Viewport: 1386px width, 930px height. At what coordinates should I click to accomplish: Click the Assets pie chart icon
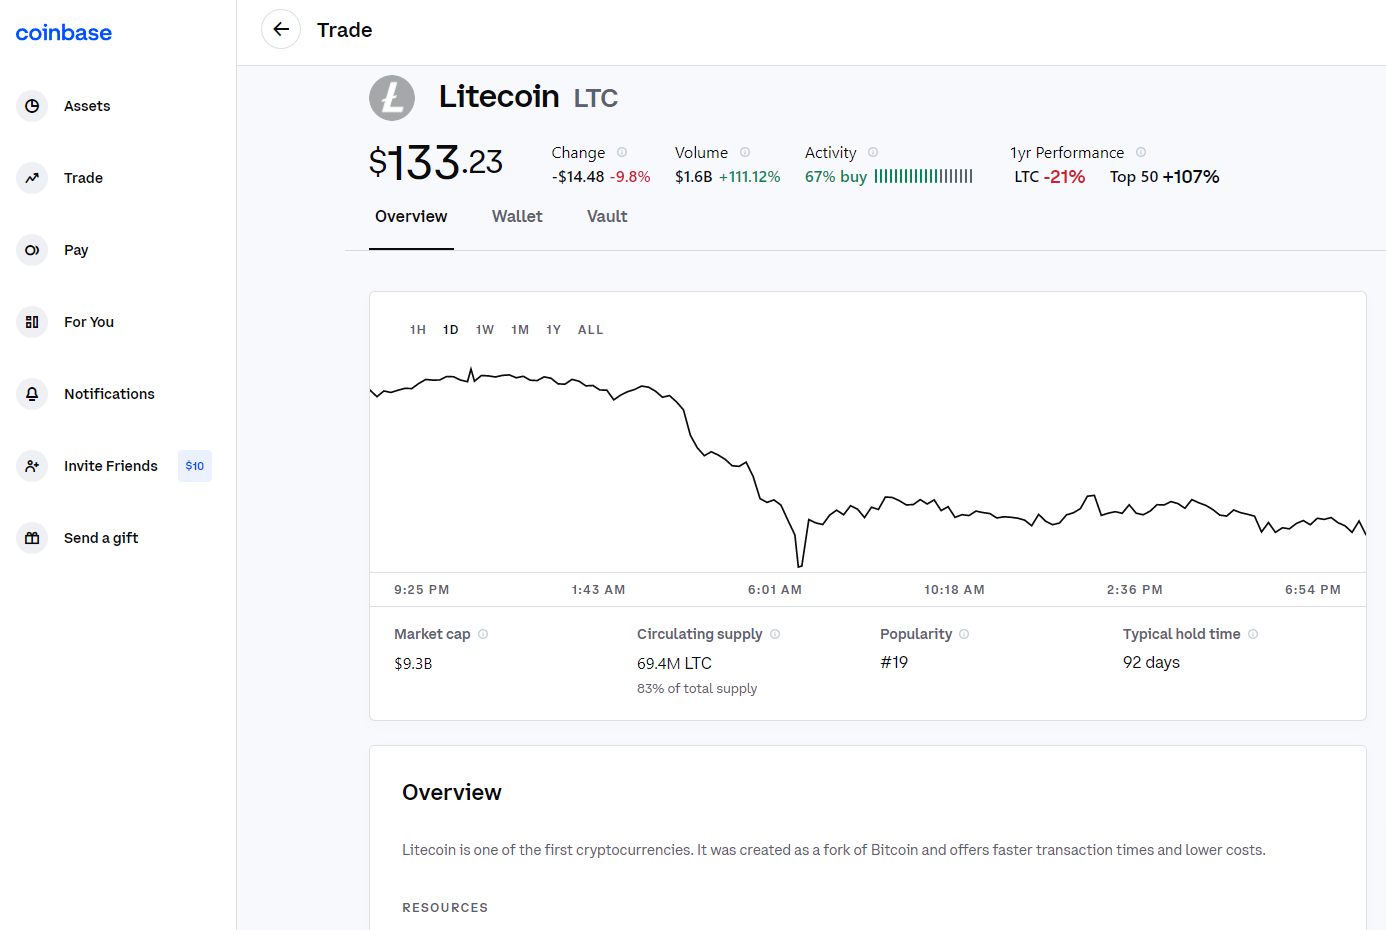[32, 106]
